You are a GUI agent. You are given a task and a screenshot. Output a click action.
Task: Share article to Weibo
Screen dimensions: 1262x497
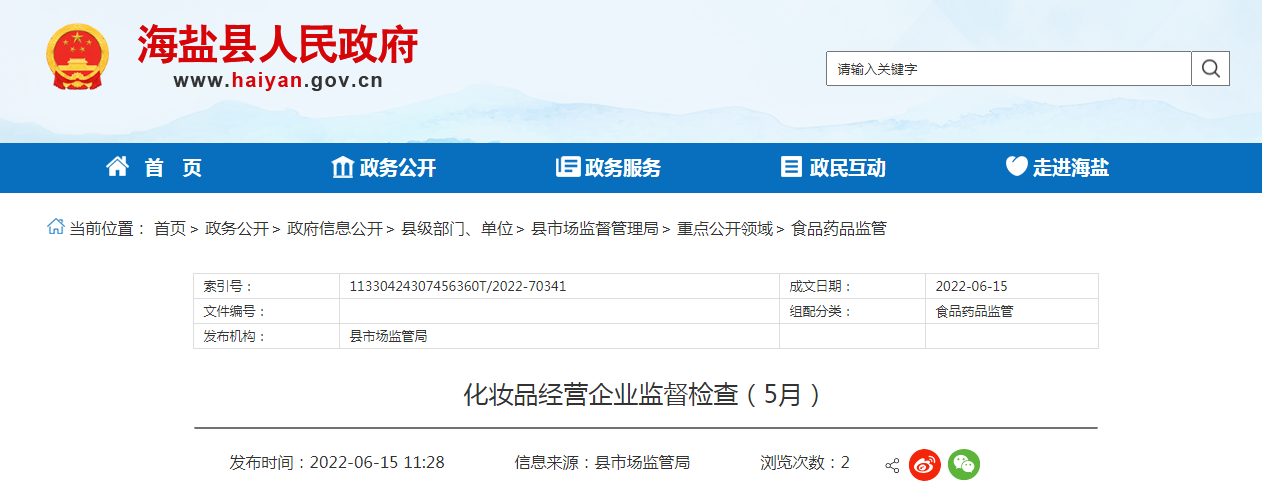[x=925, y=464]
